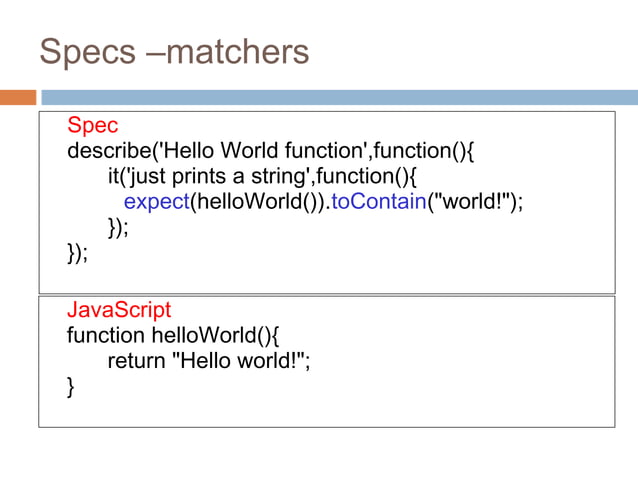Click the return "Hello world!" statement
638x478 pixels.
point(209,361)
